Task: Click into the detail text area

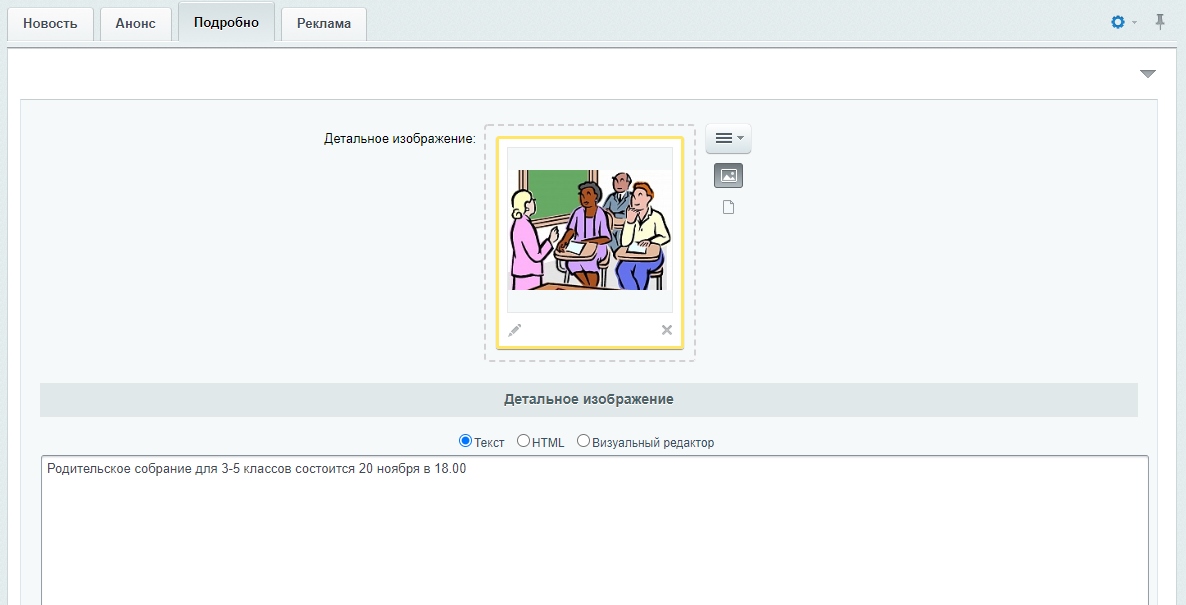Action: tap(595, 529)
